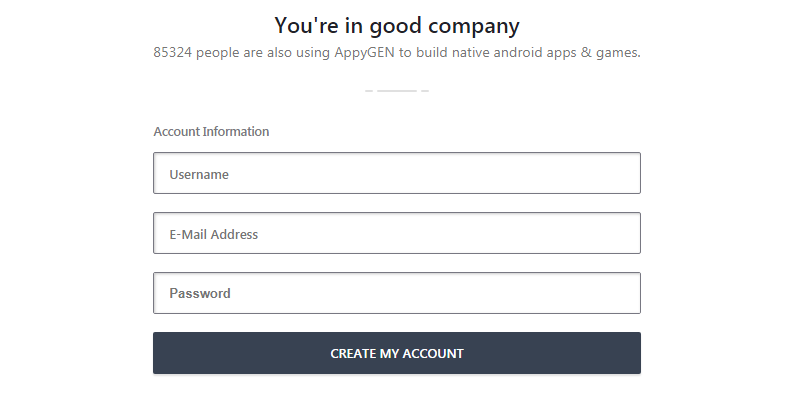
Task: Click the 85324 user count number
Action: tap(173, 53)
